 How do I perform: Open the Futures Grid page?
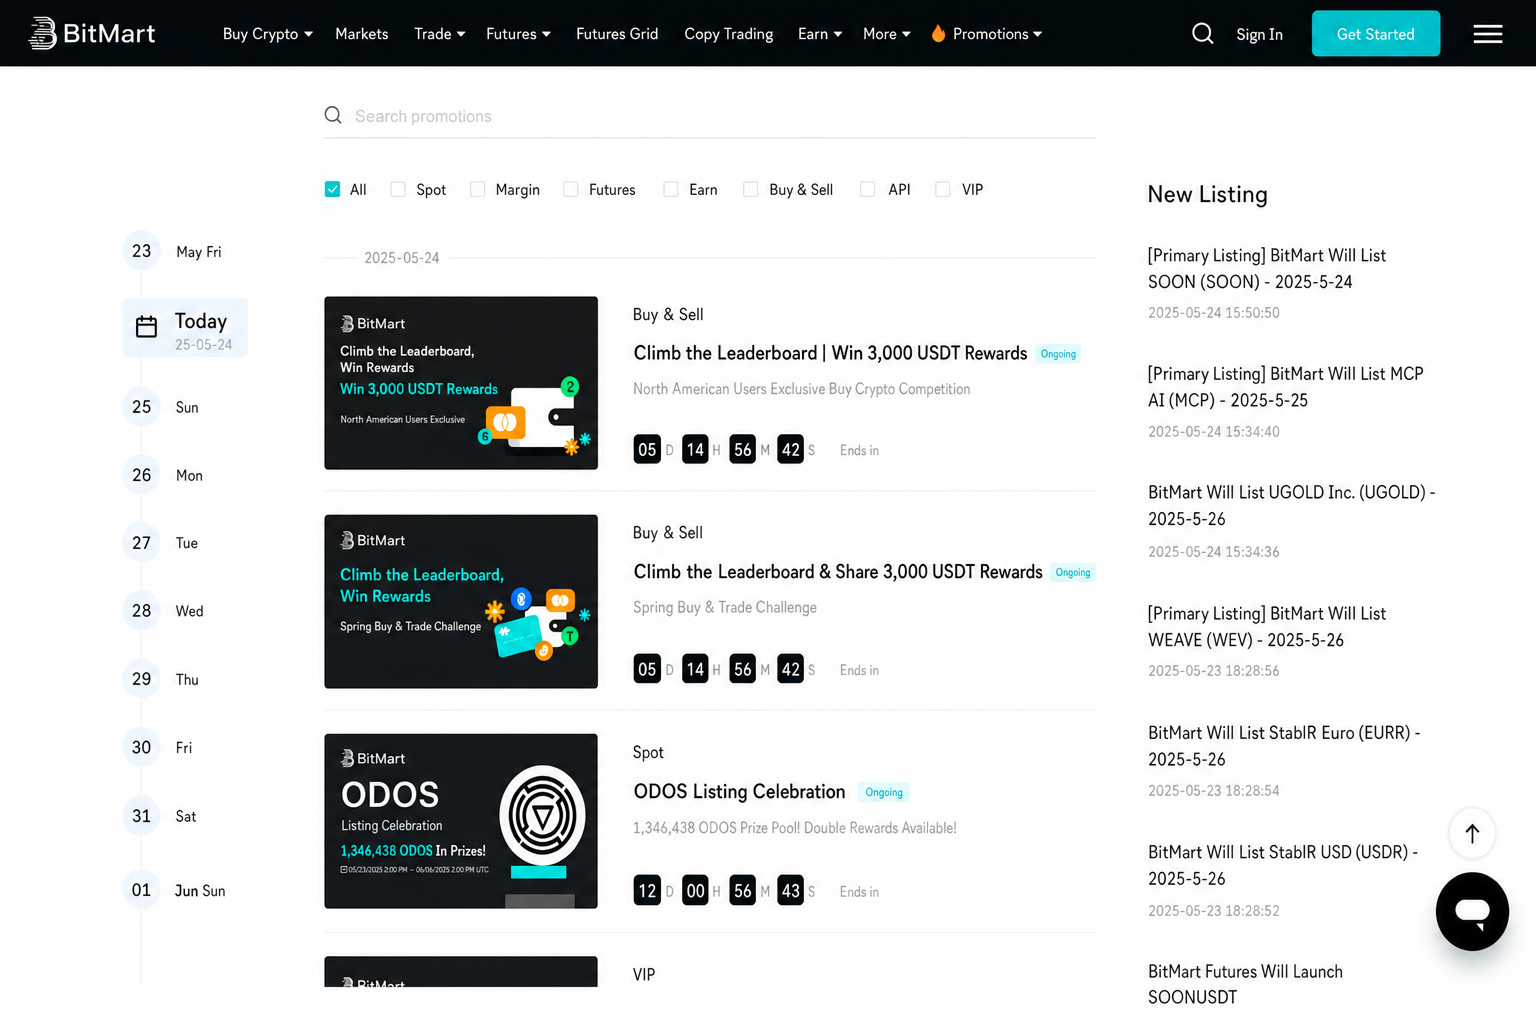pyautogui.click(x=617, y=34)
